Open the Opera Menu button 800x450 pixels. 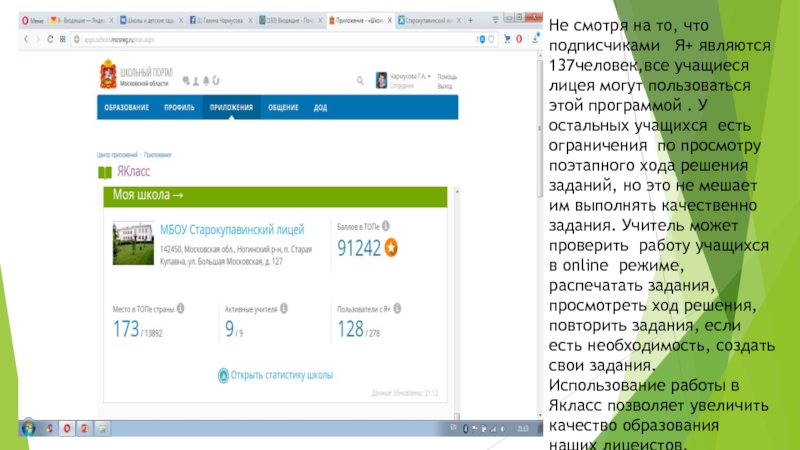[33, 20]
